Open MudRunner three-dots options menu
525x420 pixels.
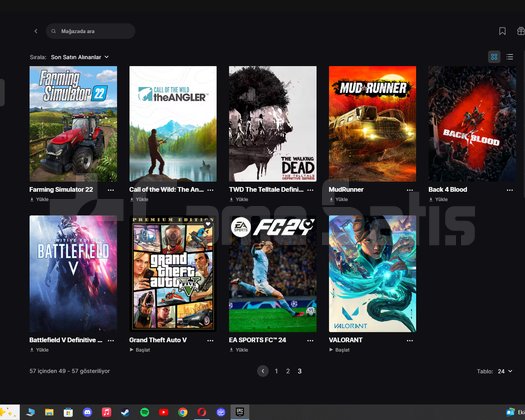pos(410,190)
